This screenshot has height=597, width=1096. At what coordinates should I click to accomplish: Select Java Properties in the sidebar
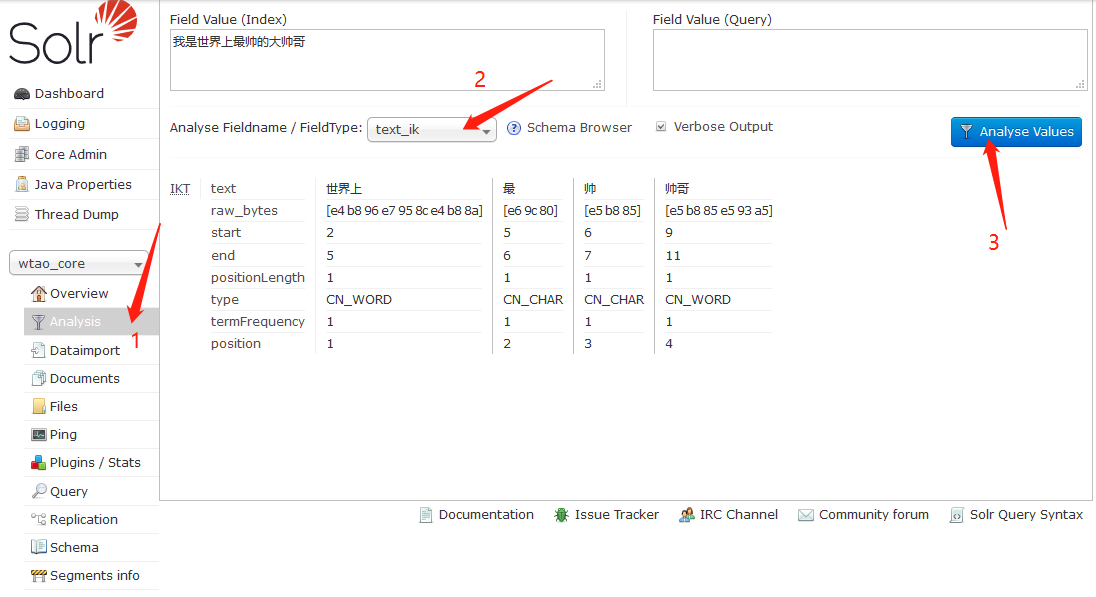pyautogui.click(x=83, y=185)
